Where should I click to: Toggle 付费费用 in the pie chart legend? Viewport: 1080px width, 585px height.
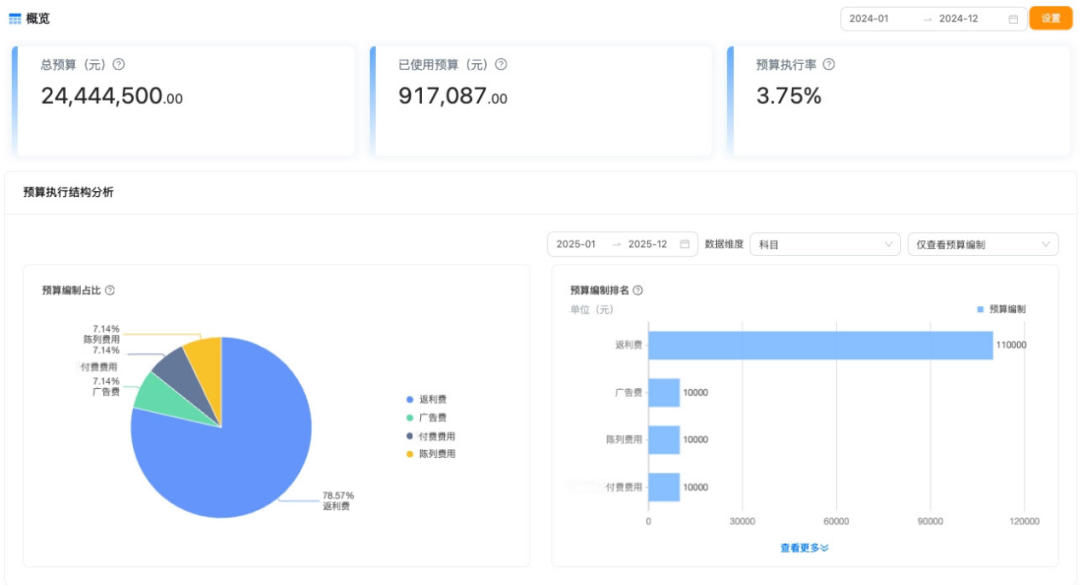pyautogui.click(x=430, y=436)
